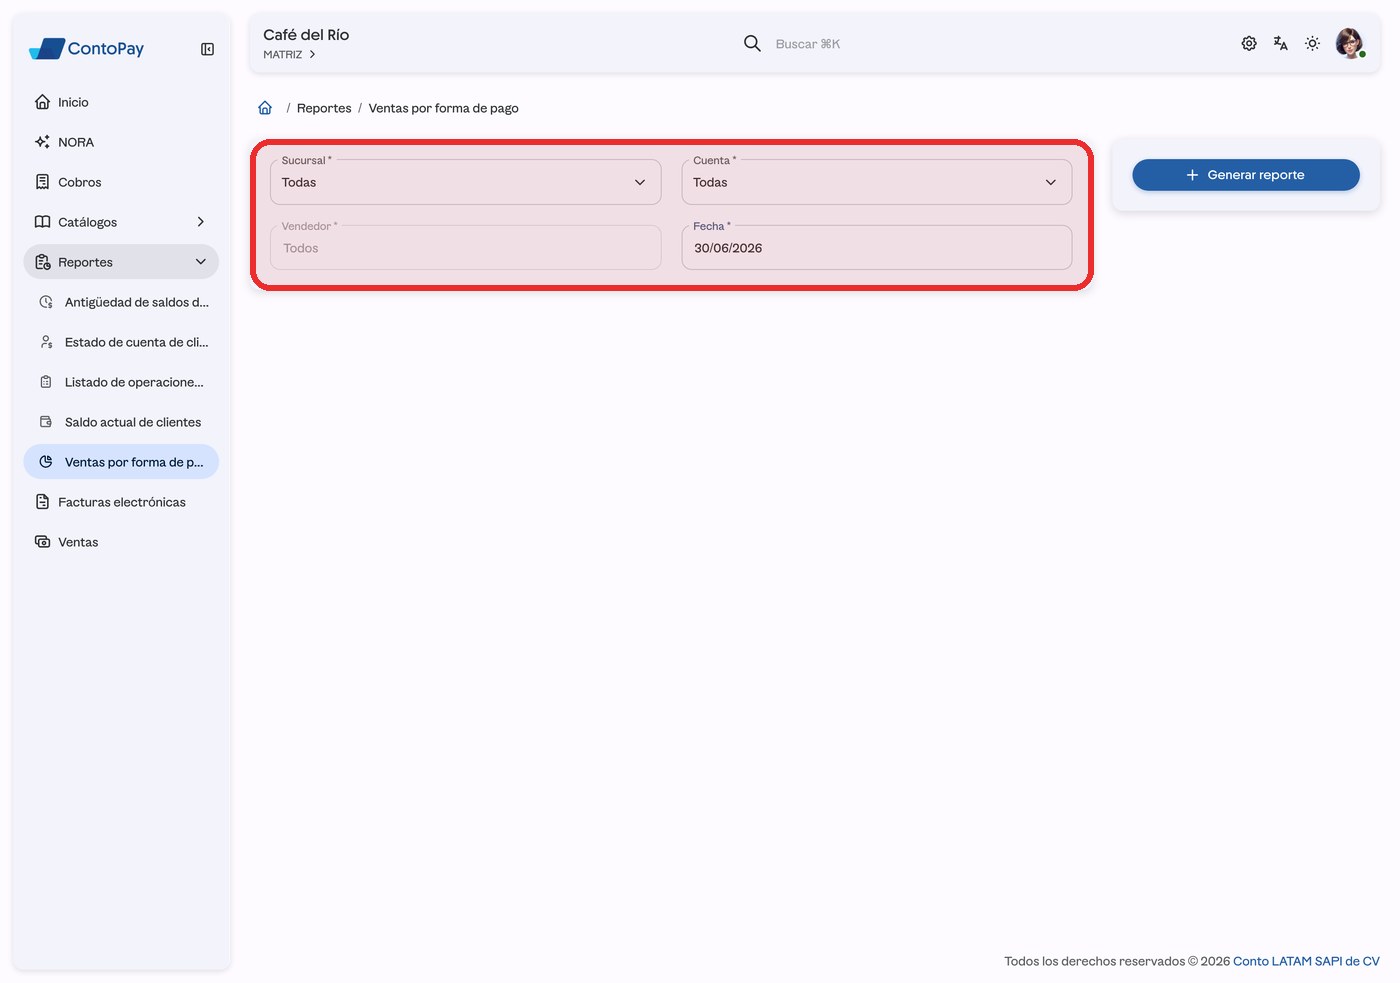This screenshot has width=1400, height=983.
Task: Change language with translate icon
Action: point(1281,43)
